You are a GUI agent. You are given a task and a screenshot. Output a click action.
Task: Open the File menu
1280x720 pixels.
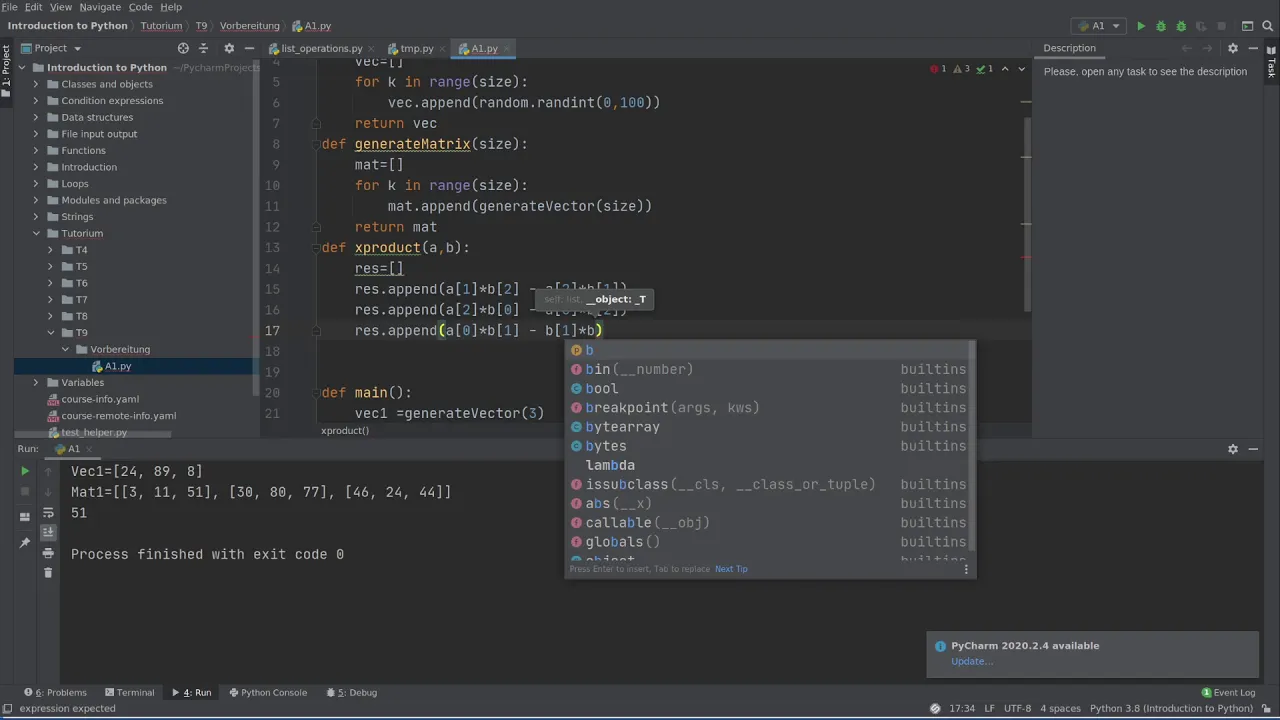point(9,7)
